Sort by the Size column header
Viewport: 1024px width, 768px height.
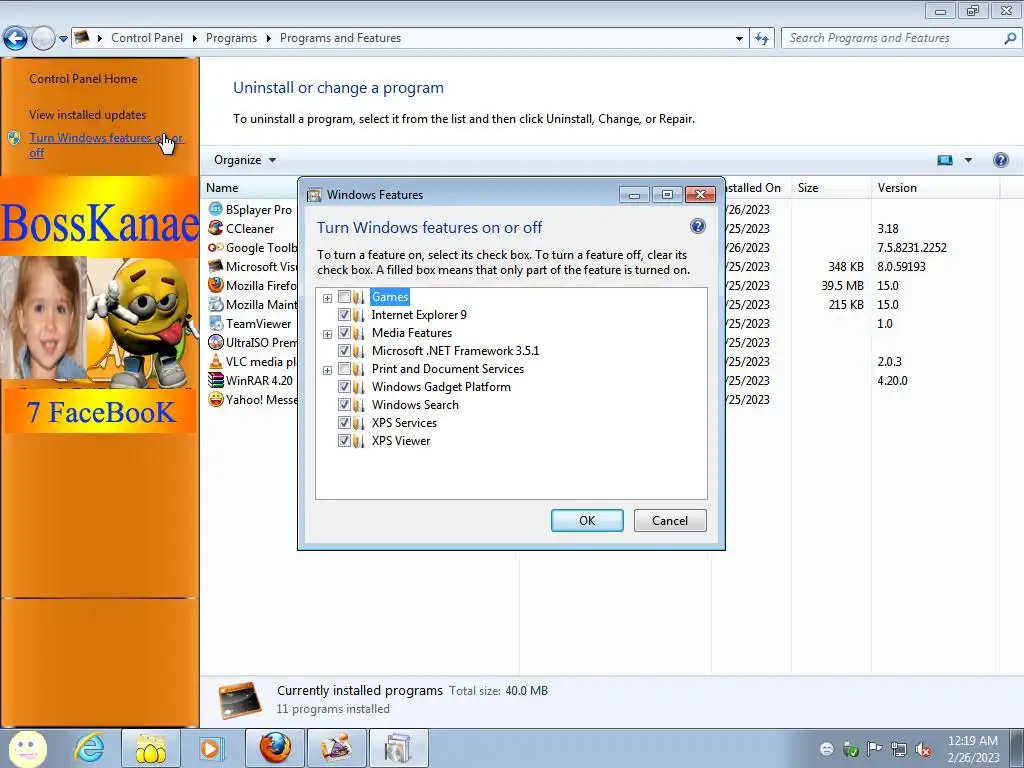tap(831, 187)
